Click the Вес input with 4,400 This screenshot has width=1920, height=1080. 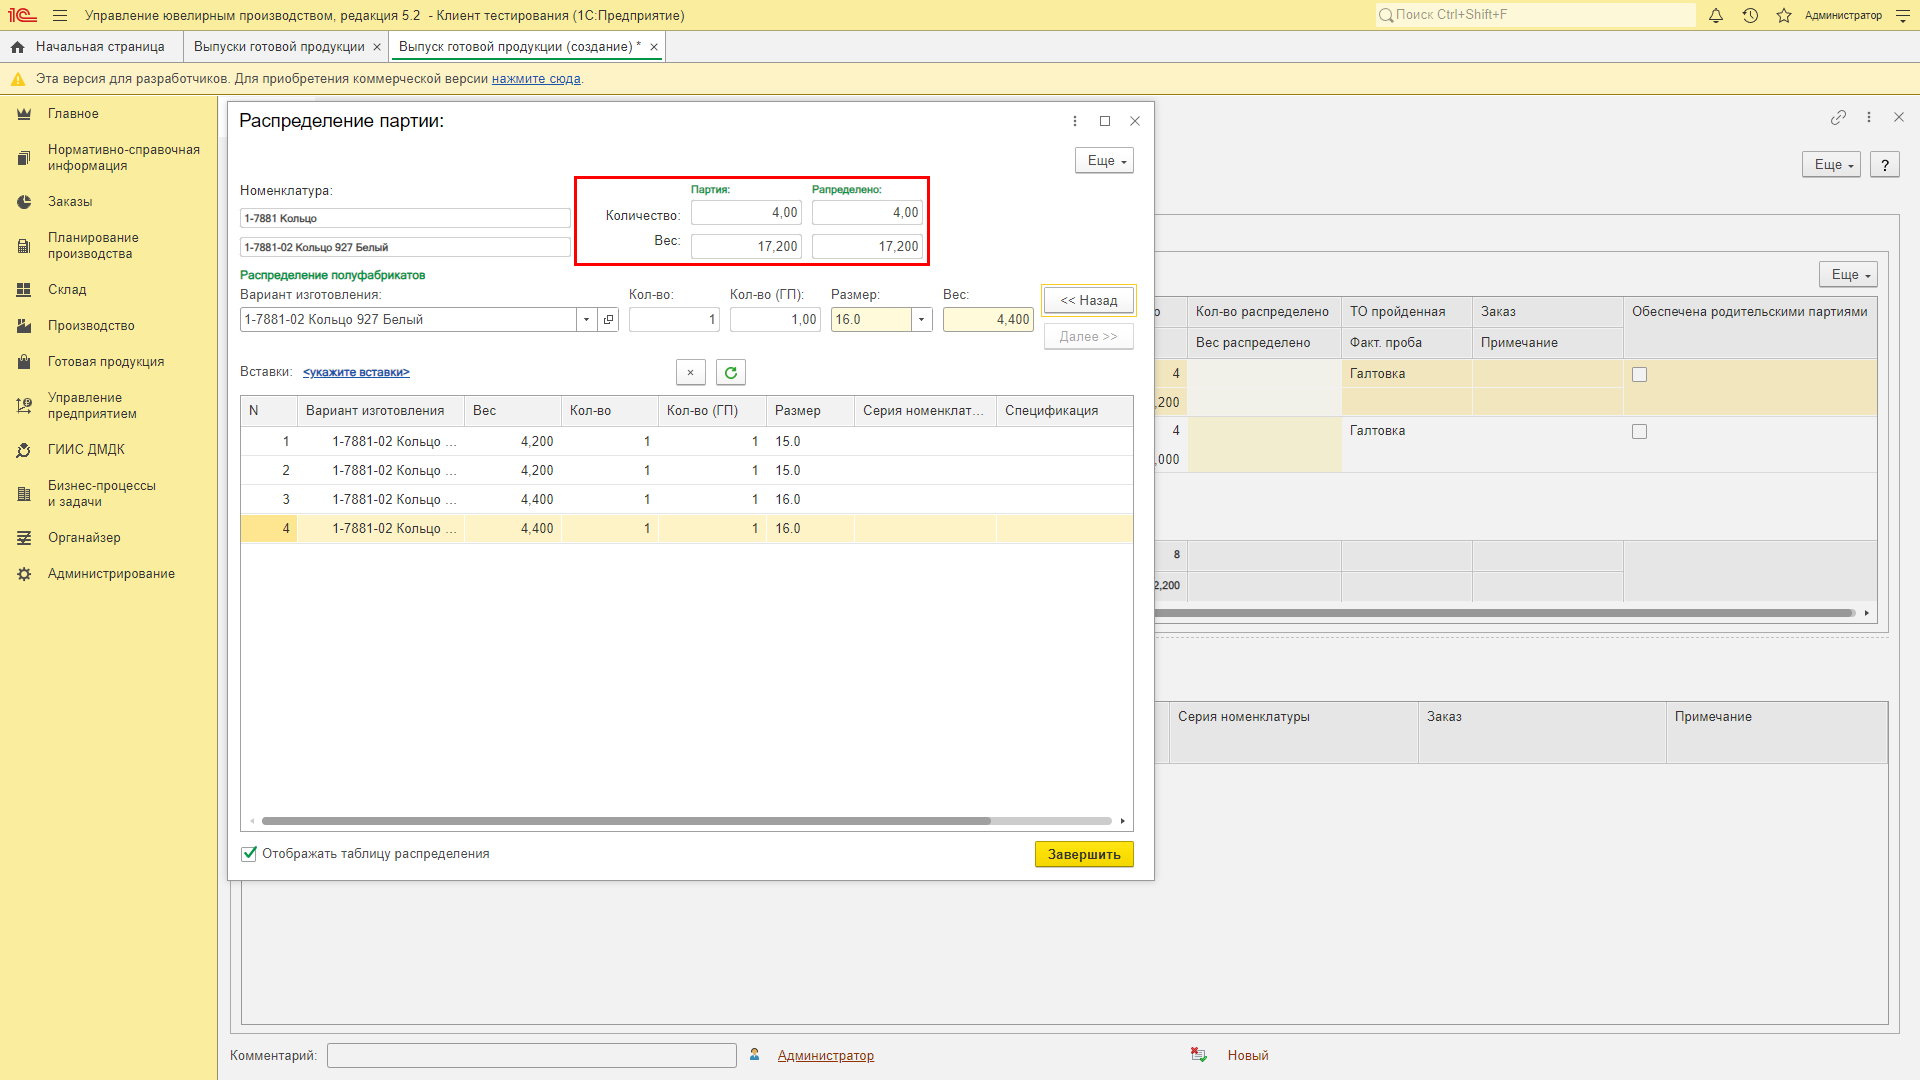pyautogui.click(x=988, y=320)
